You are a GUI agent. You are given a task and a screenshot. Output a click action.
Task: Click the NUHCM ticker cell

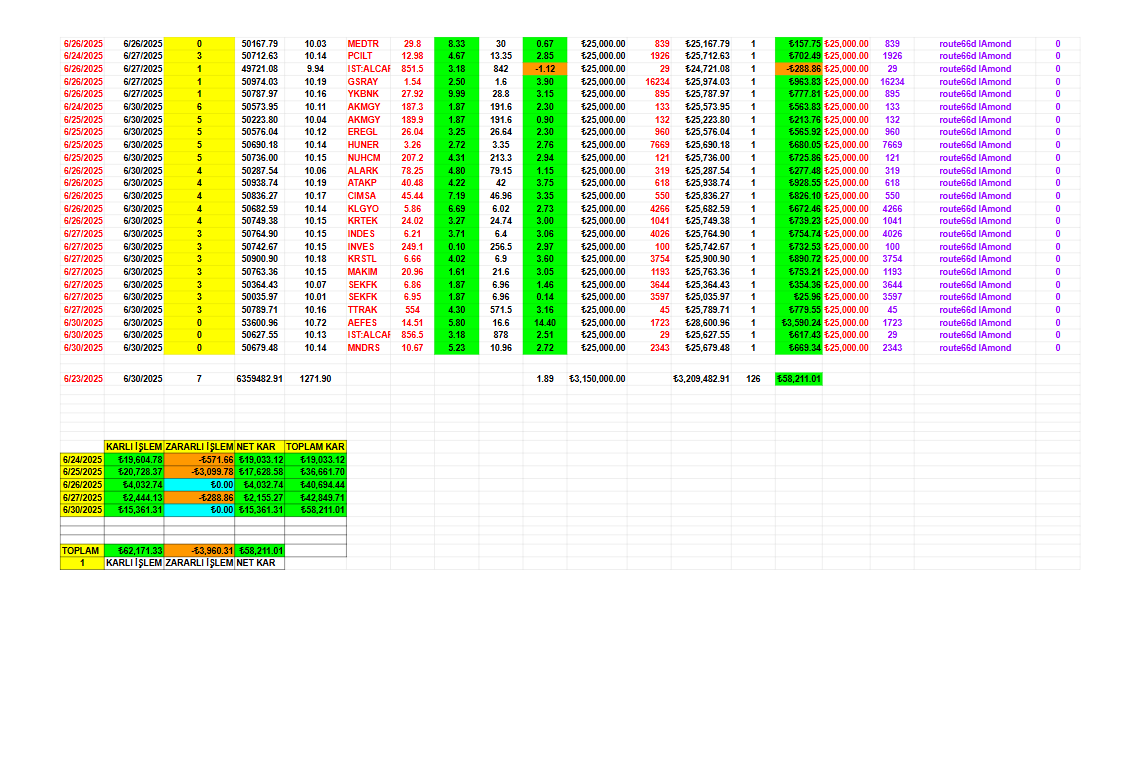click(x=368, y=157)
